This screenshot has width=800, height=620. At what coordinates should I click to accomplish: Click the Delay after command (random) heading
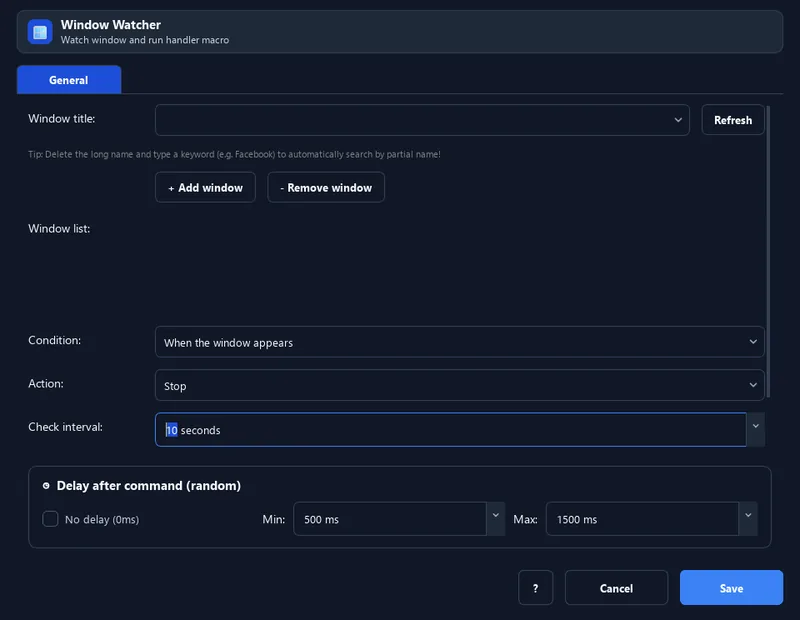point(148,486)
